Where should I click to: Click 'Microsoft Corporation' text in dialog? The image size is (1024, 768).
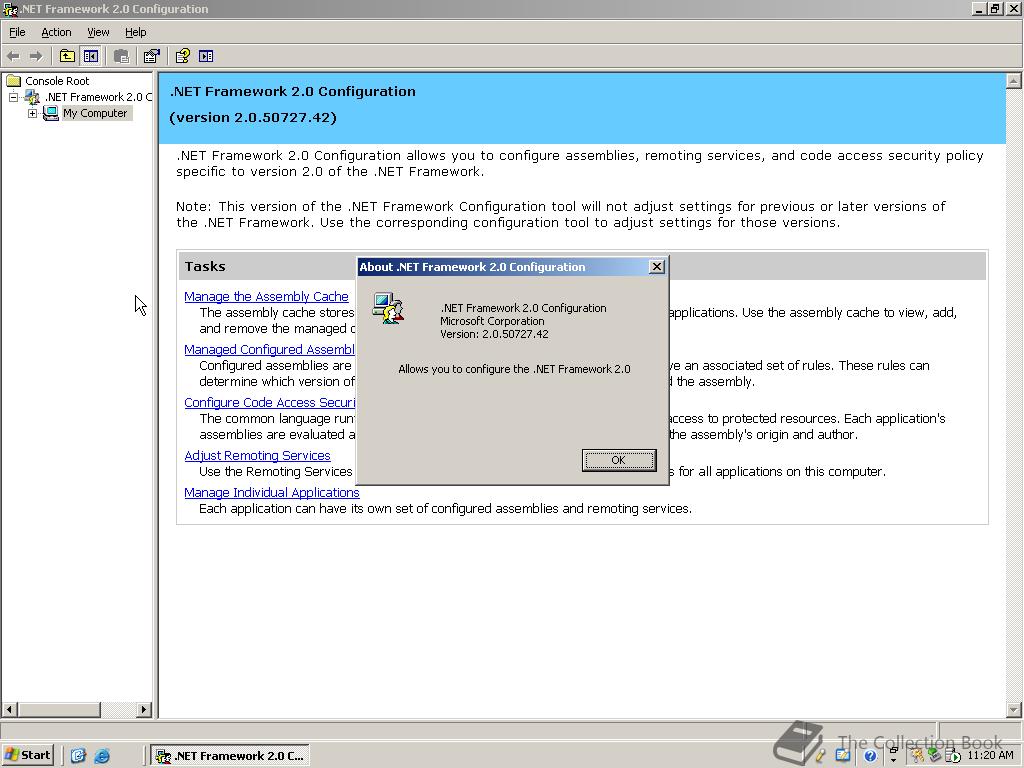(492, 321)
